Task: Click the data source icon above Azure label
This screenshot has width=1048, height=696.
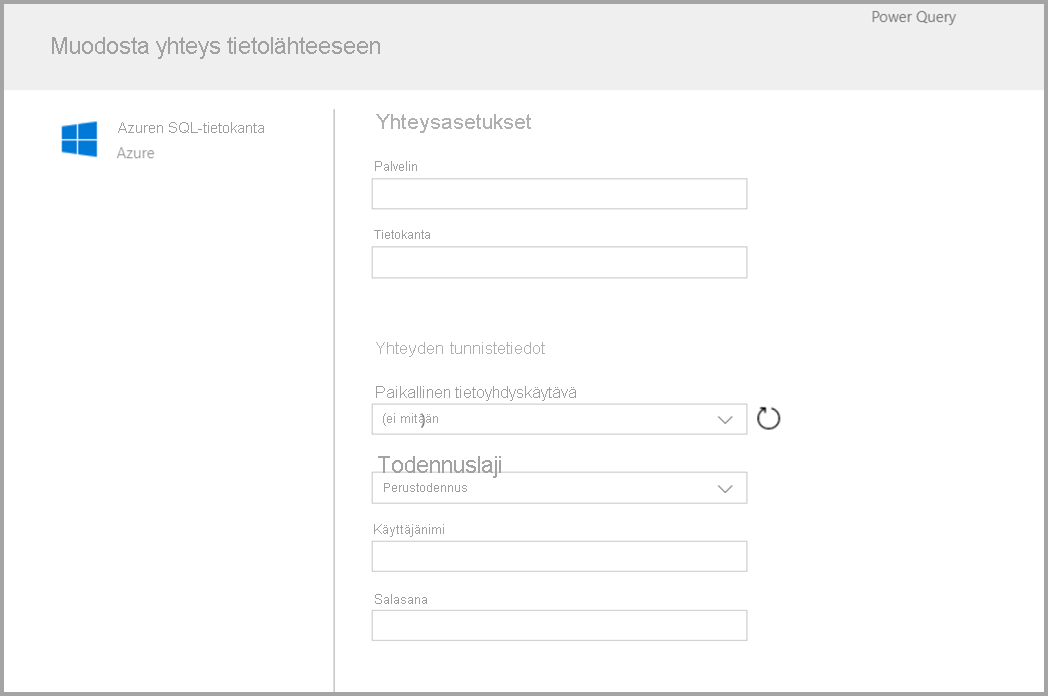Action: tap(78, 139)
